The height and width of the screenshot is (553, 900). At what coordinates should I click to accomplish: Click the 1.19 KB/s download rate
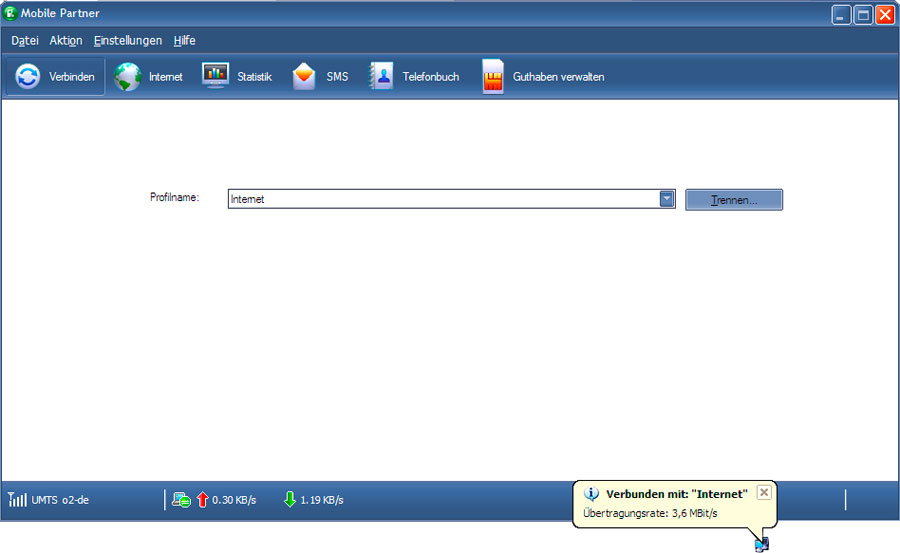[x=321, y=500]
